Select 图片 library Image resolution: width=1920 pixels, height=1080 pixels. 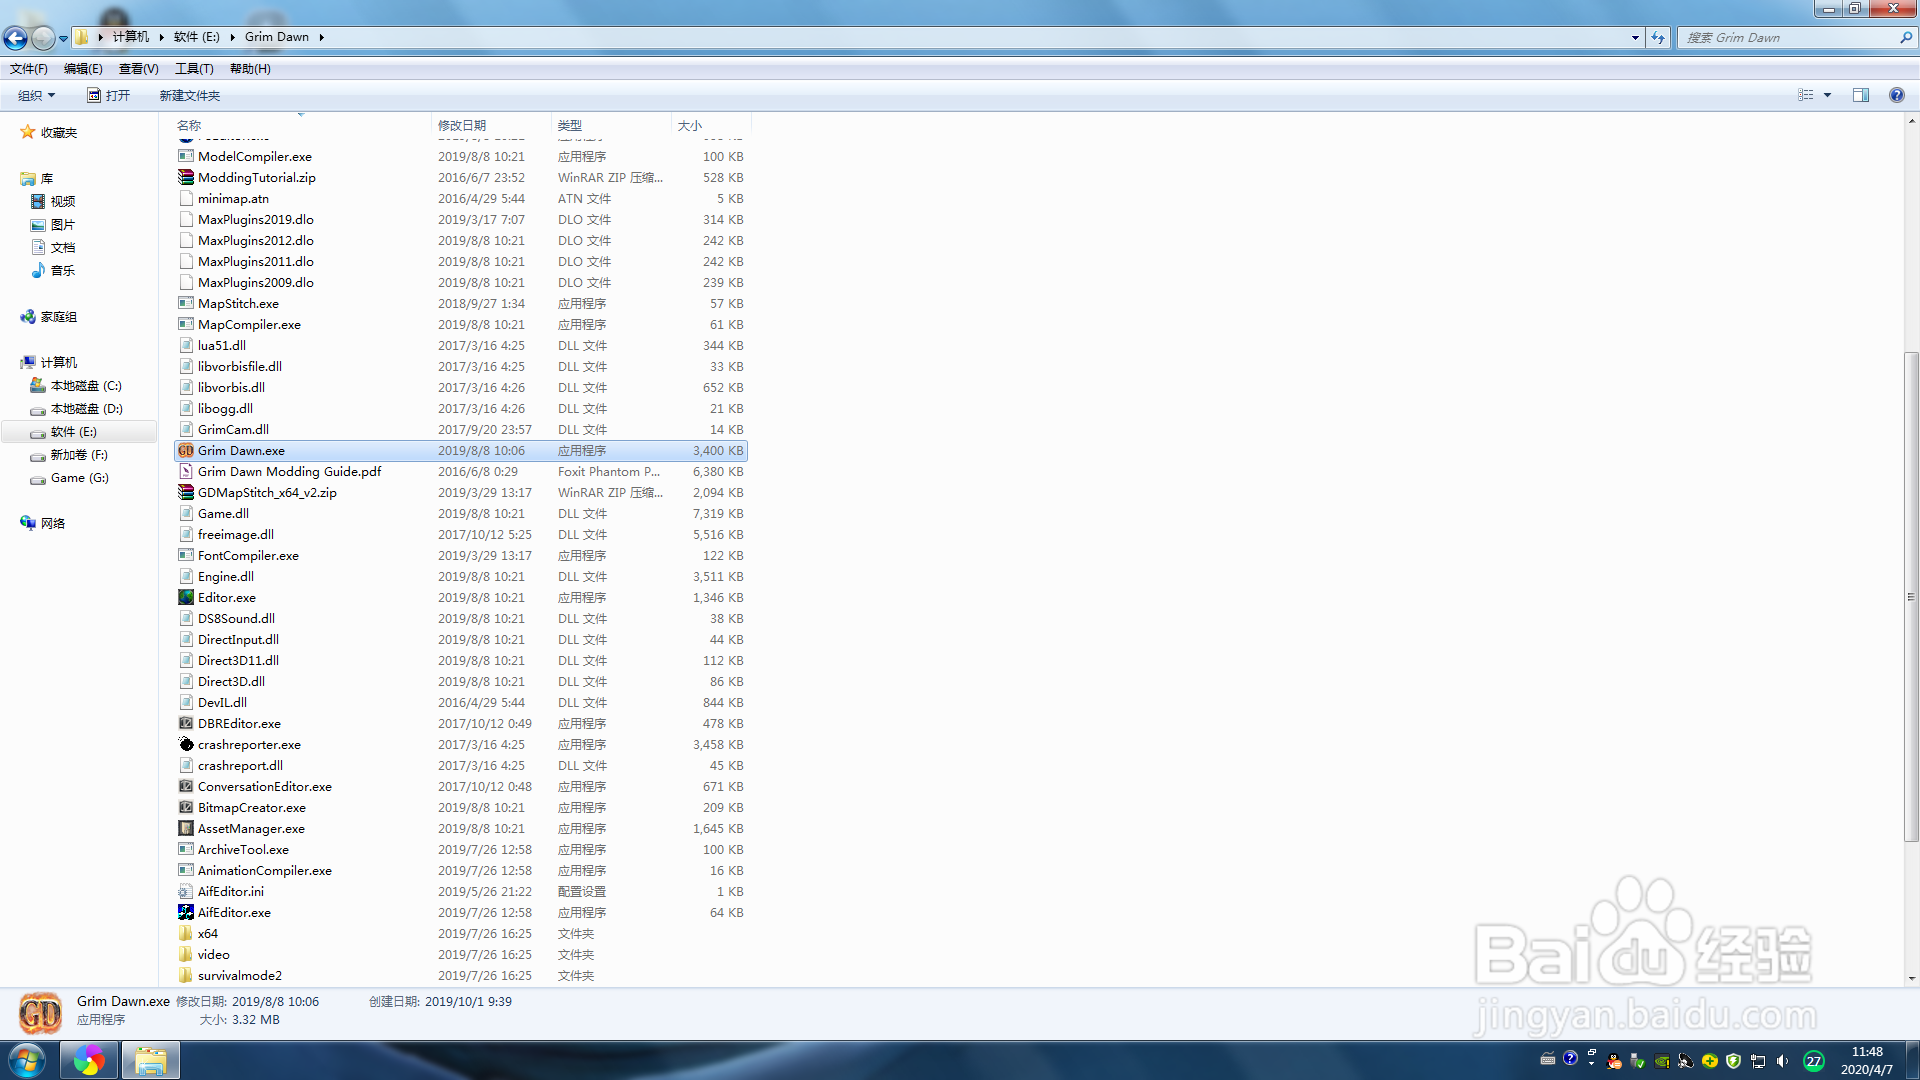click(x=62, y=225)
